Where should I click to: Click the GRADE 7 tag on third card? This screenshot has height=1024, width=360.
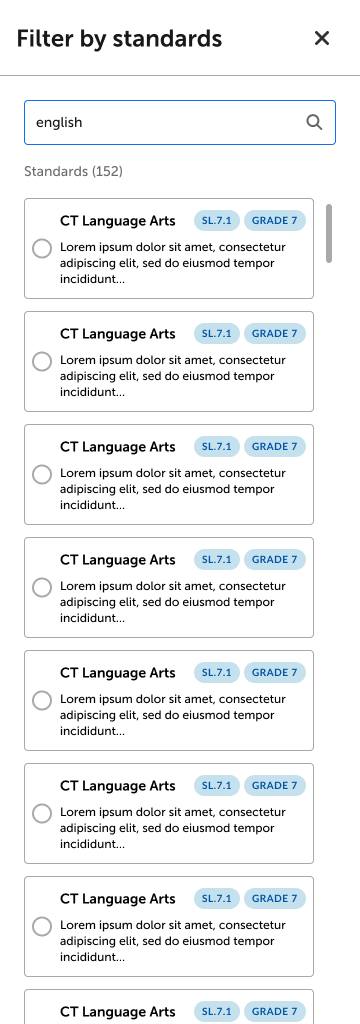pyautogui.click(x=274, y=447)
